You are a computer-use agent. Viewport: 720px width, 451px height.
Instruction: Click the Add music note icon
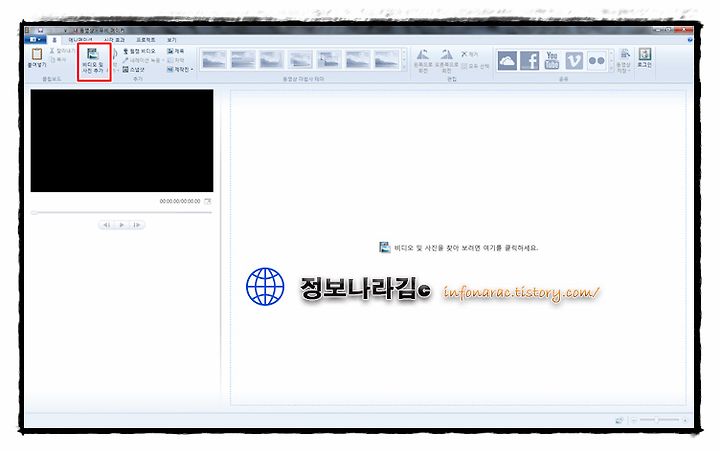coord(115,54)
